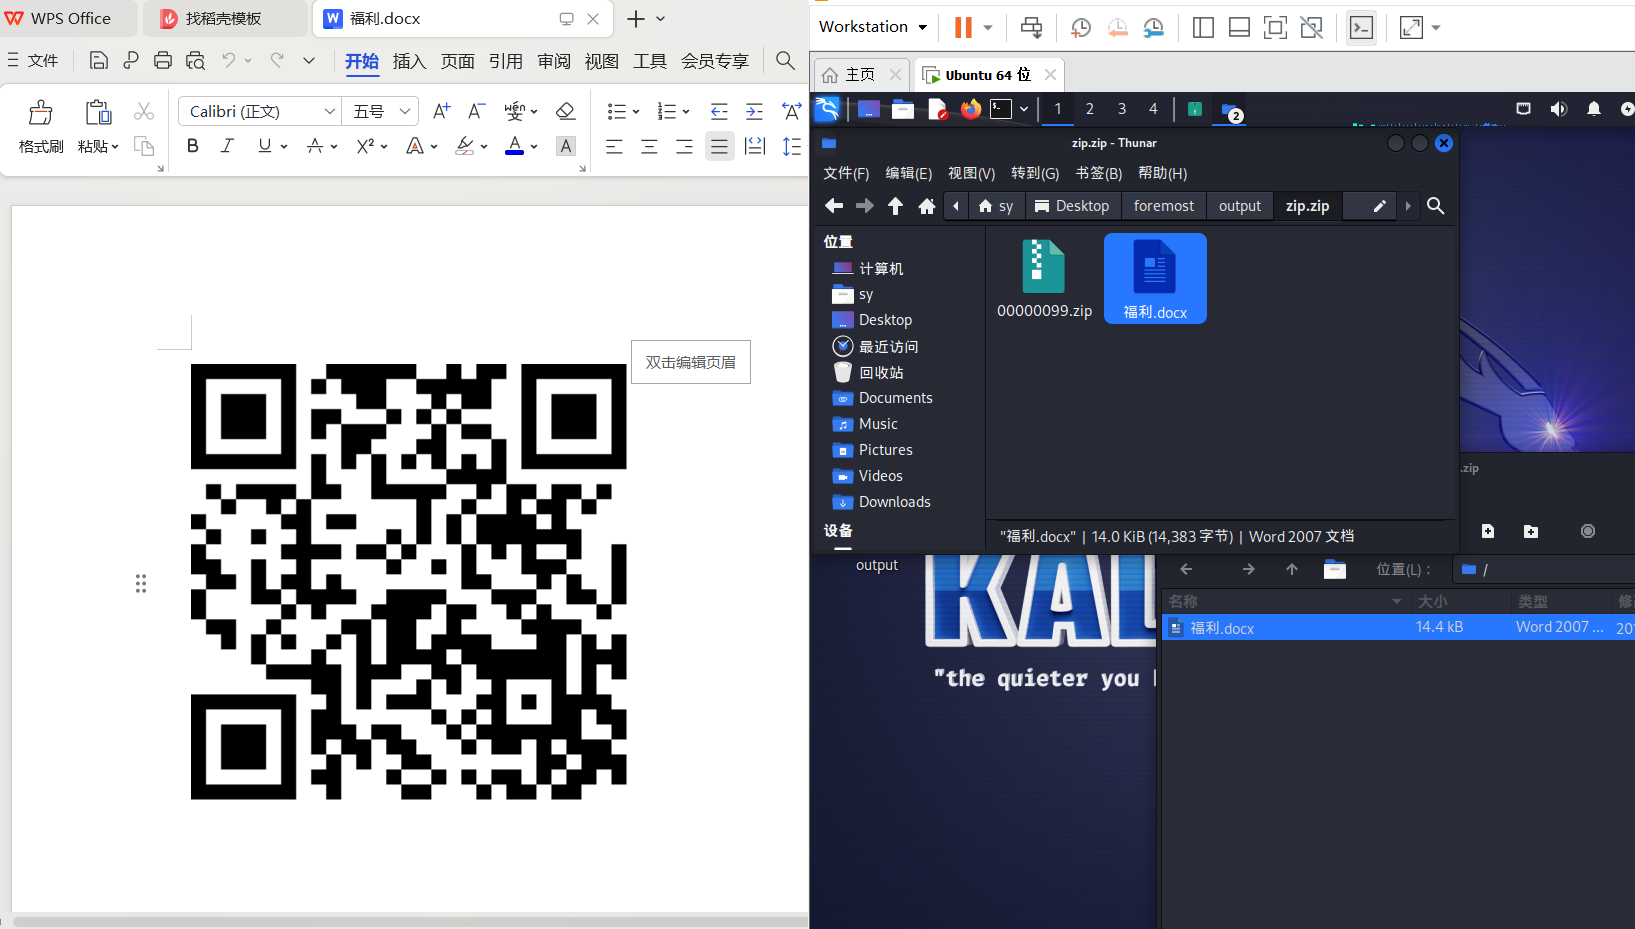Enter VMware full screen mode icon
1635x929 pixels.
pos(1275,28)
